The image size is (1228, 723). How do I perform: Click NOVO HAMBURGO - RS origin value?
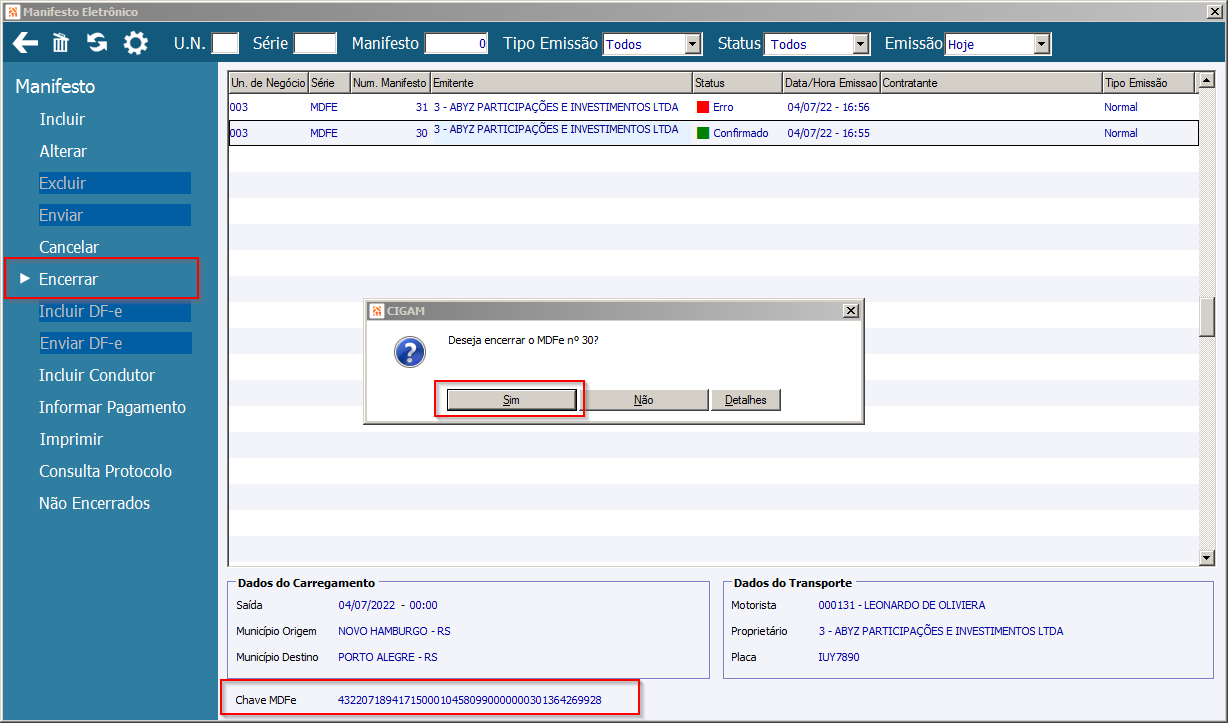point(394,631)
